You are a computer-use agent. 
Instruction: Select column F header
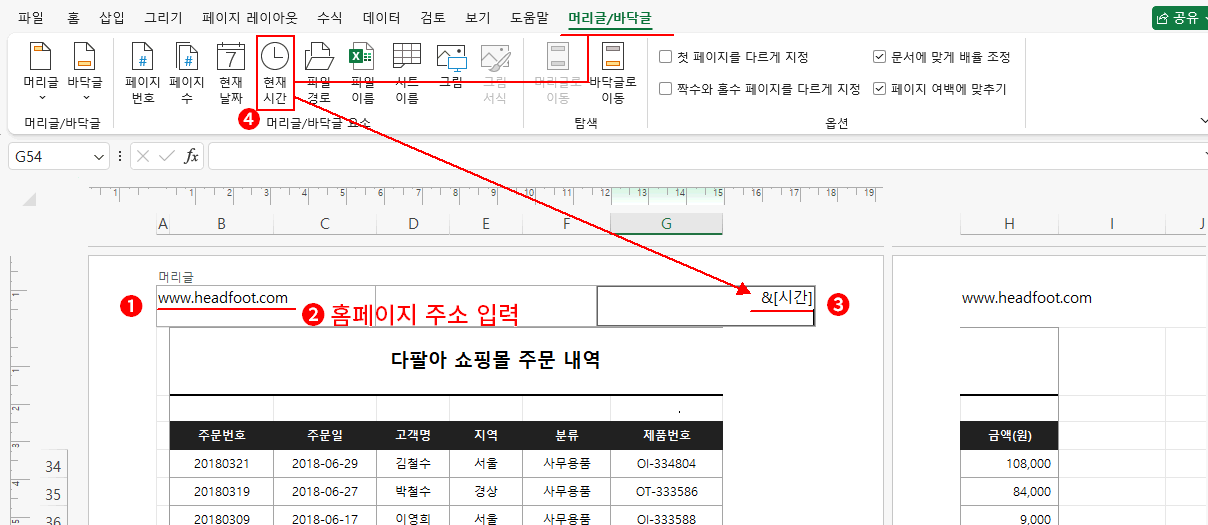pyautogui.click(x=566, y=225)
